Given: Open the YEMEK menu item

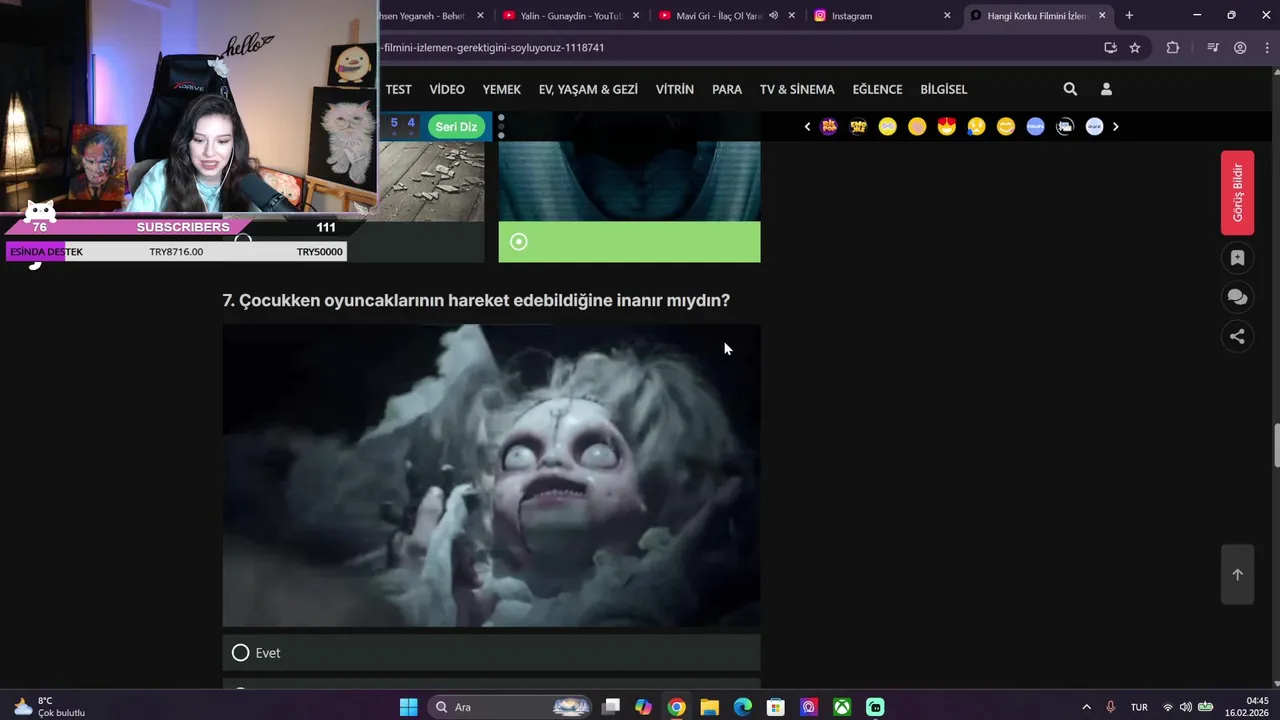Looking at the screenshot, I should point(501,89).
